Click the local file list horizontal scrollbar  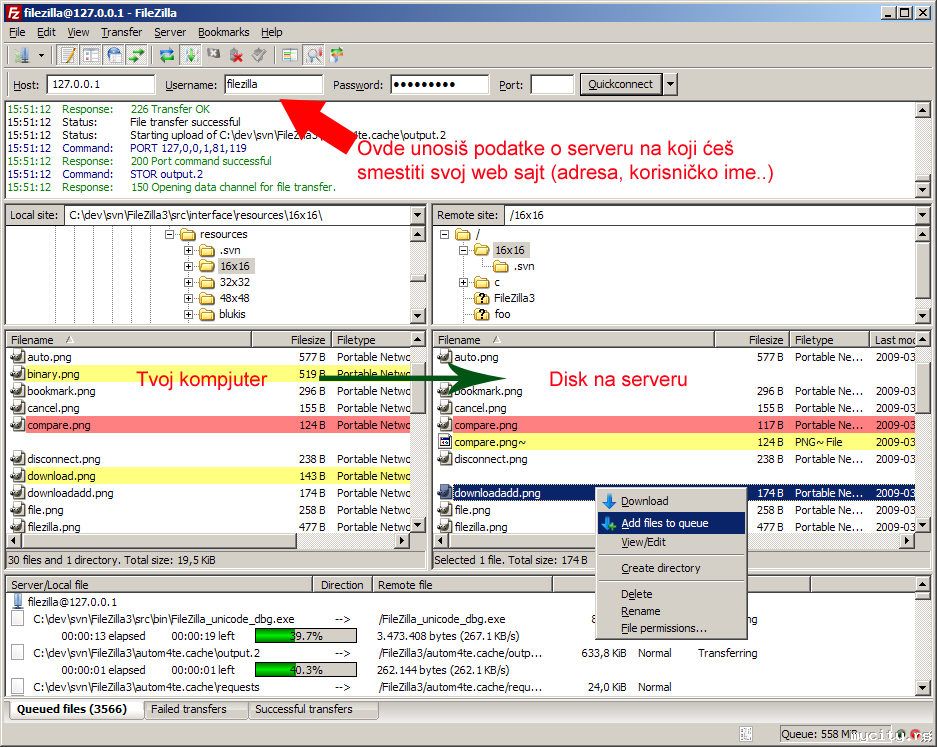(208, 541)
